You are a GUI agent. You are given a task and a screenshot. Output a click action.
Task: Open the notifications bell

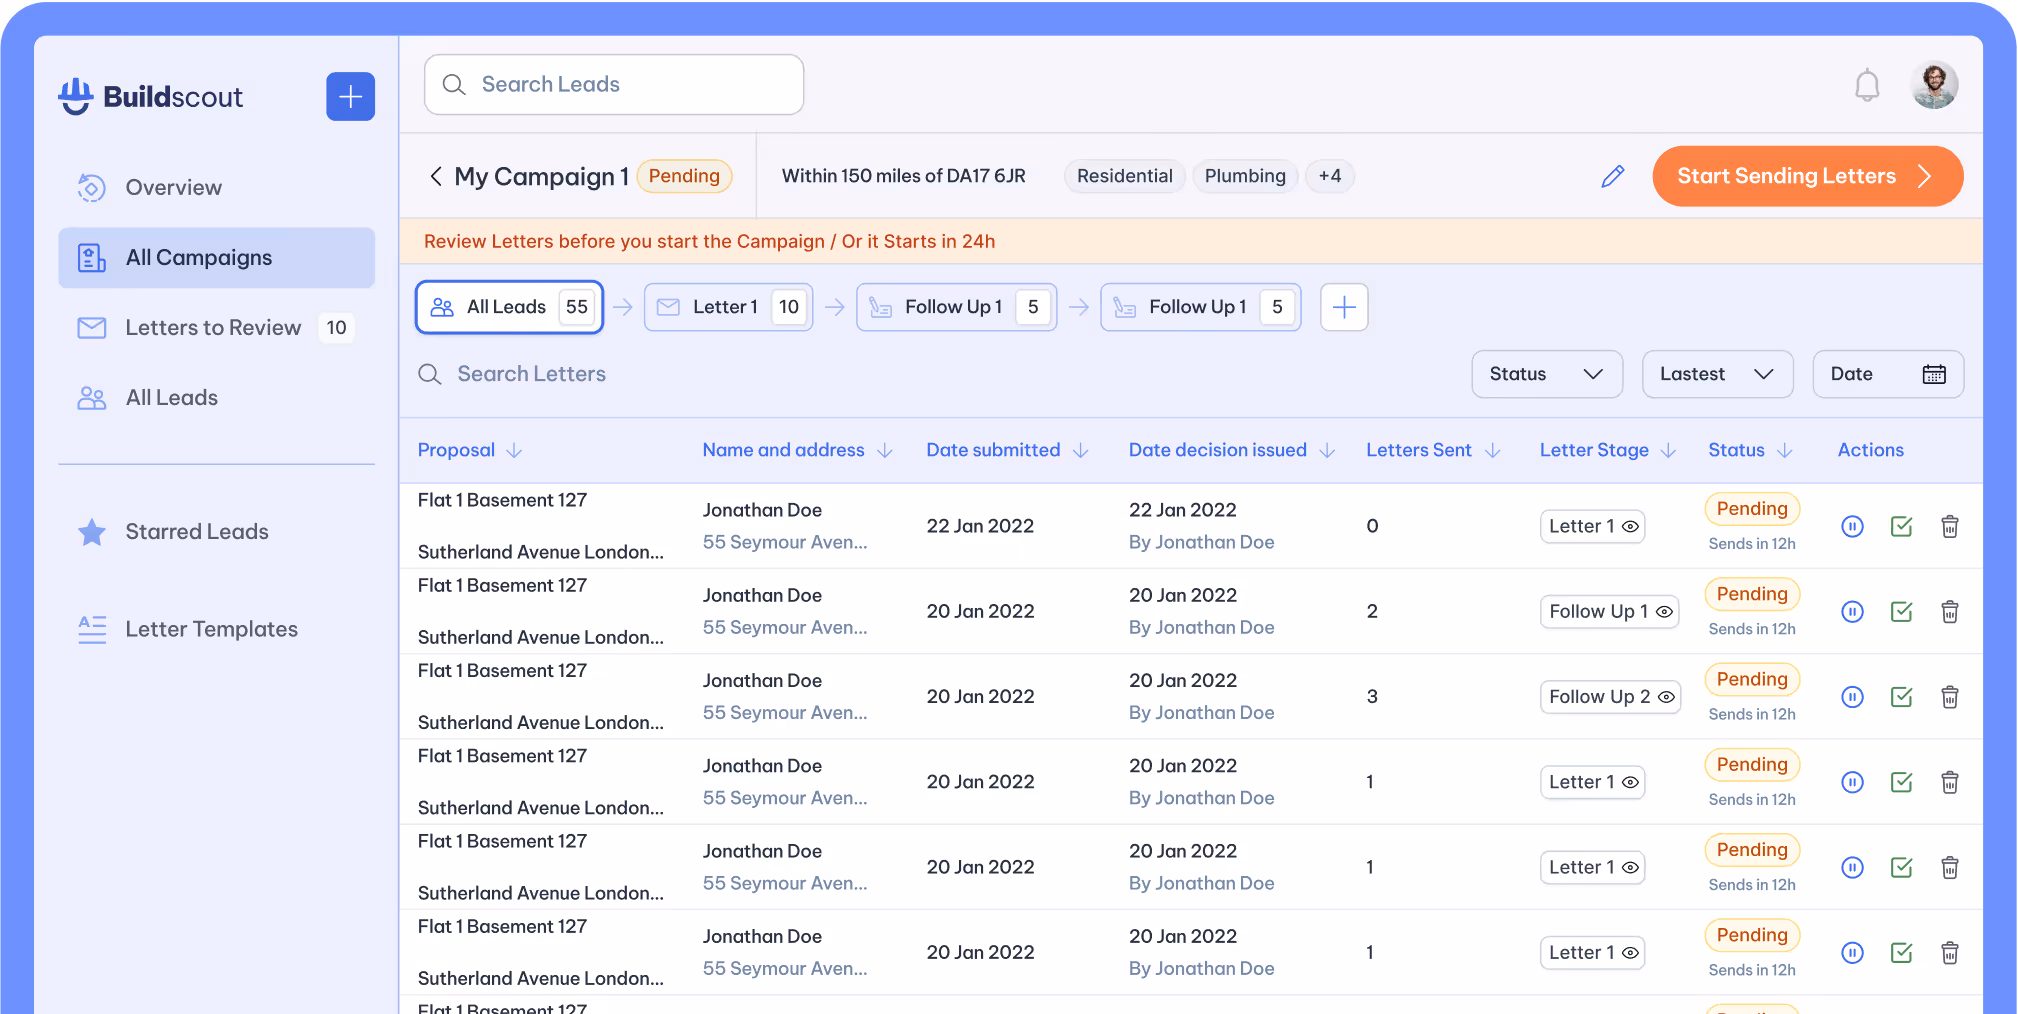tap(1866, 85)
